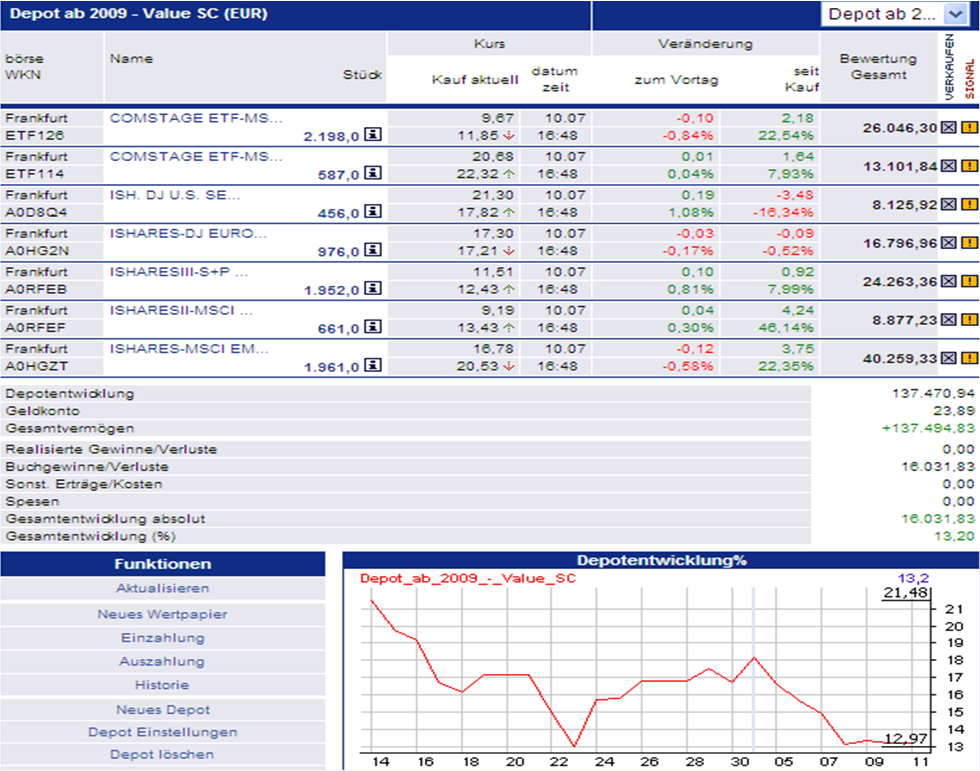Click info icon next to 2.198,0 pieces
980x771 pixels.
pyautogui.click(x=372, y=135)
